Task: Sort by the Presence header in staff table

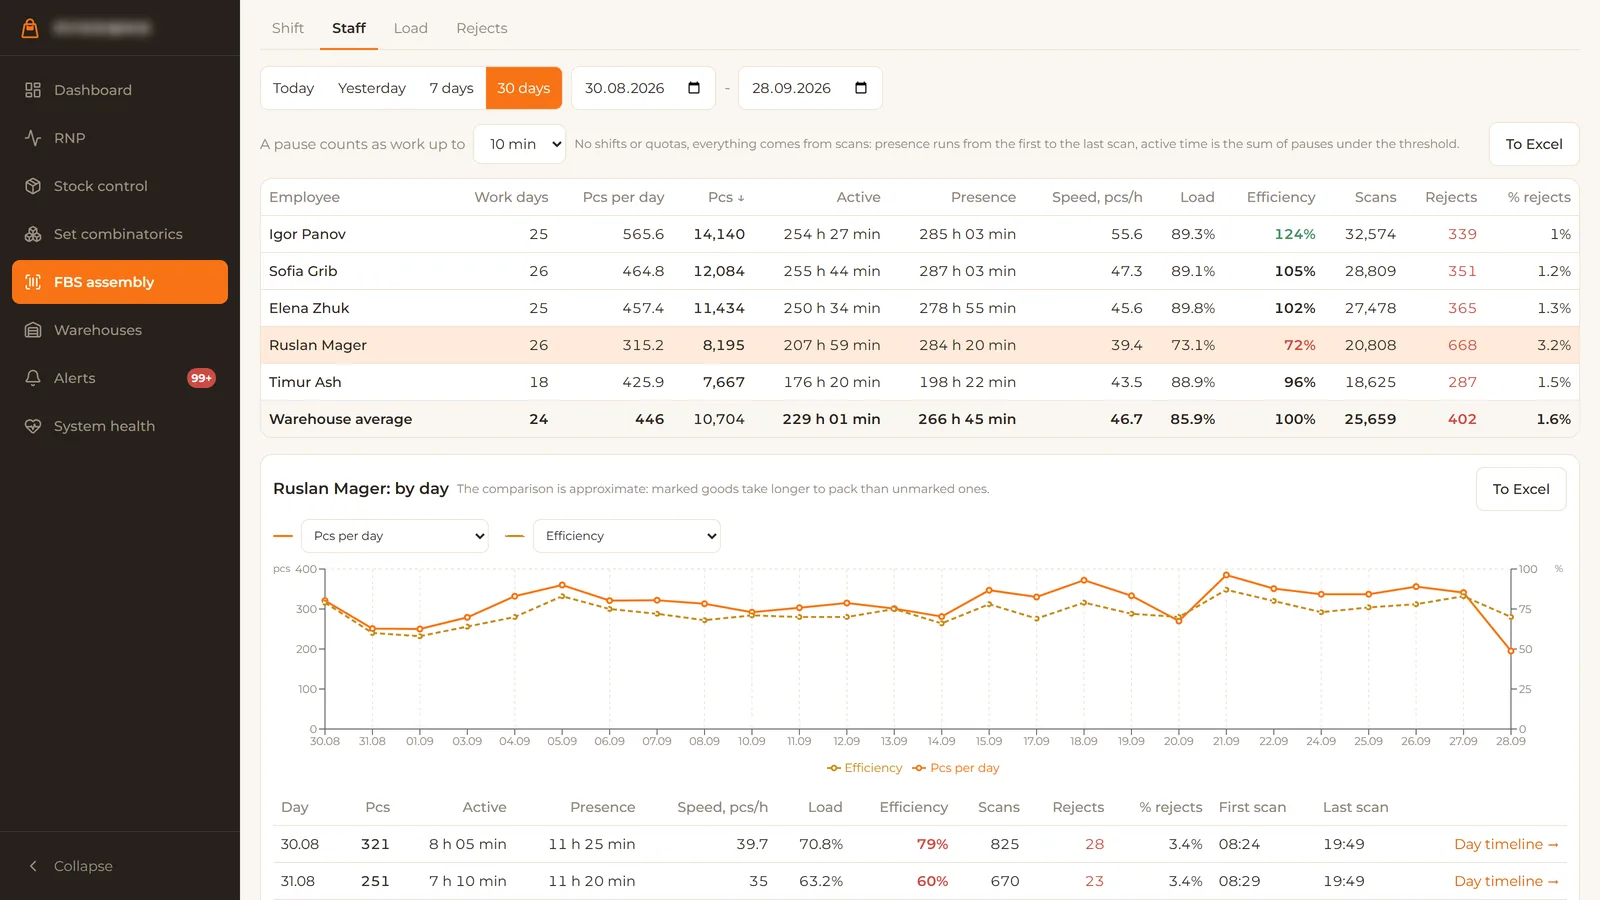Action: click(983, 197)
